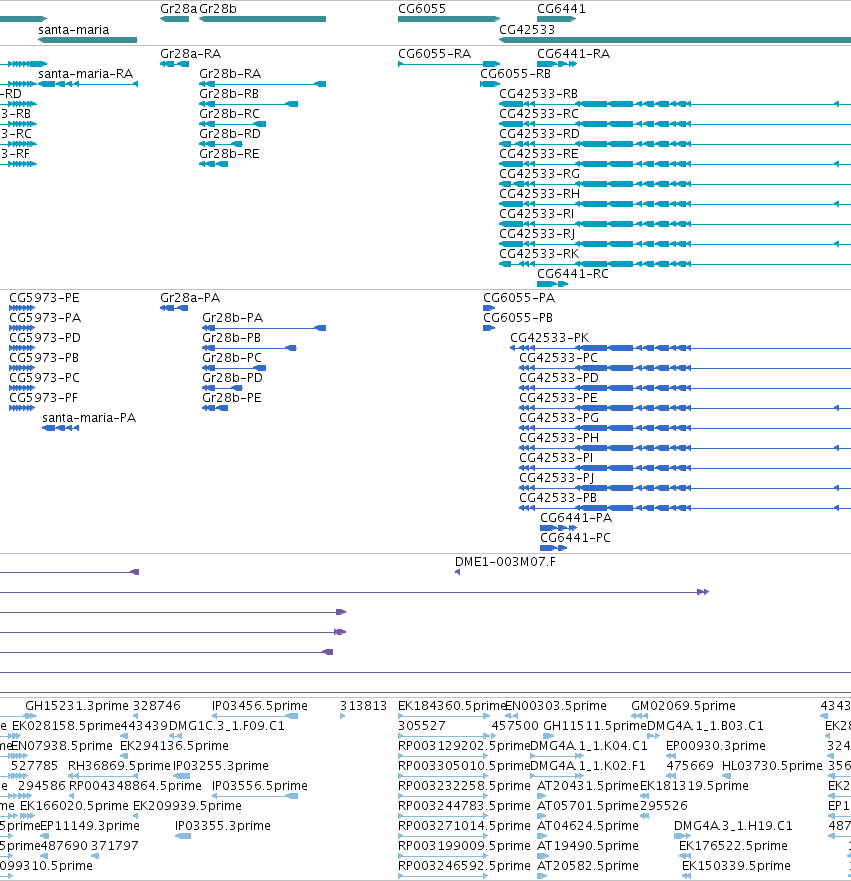The height and width of the screenshot is (881, 851).
Task: Select transcript CG6055-RB
Action: click(x=515, y=74)
